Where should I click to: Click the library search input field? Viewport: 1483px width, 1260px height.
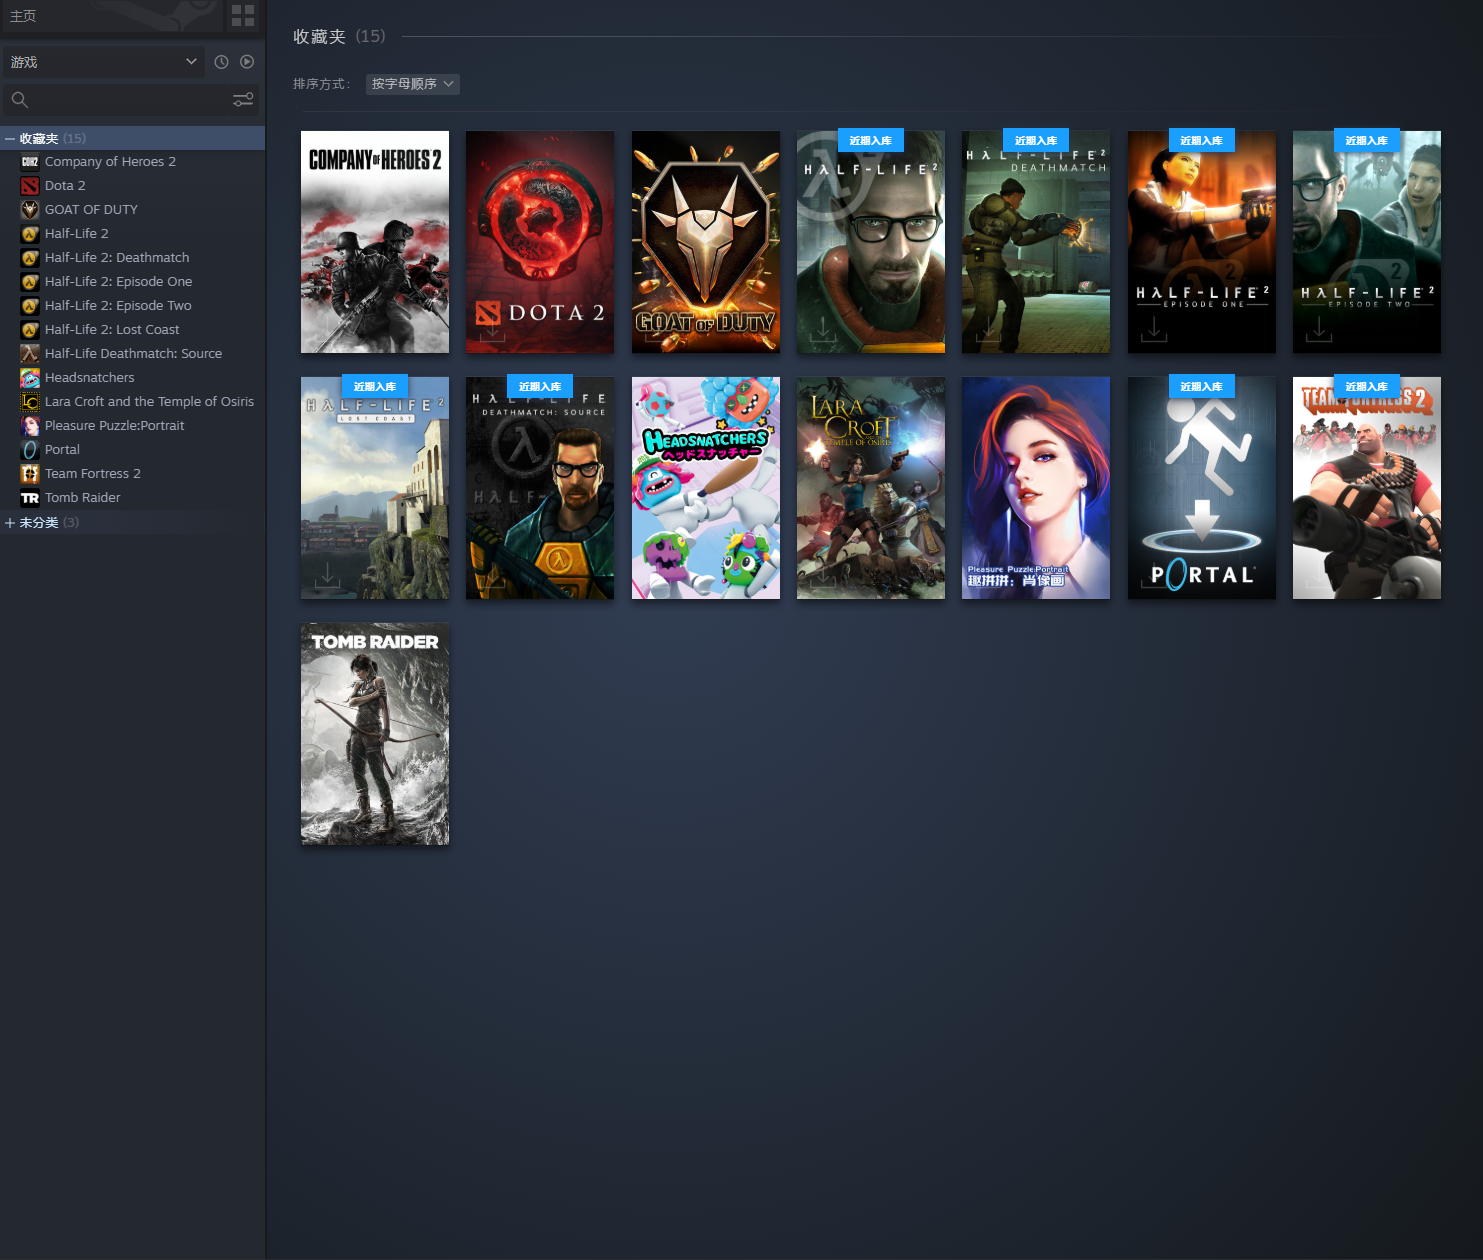point(130,99)
